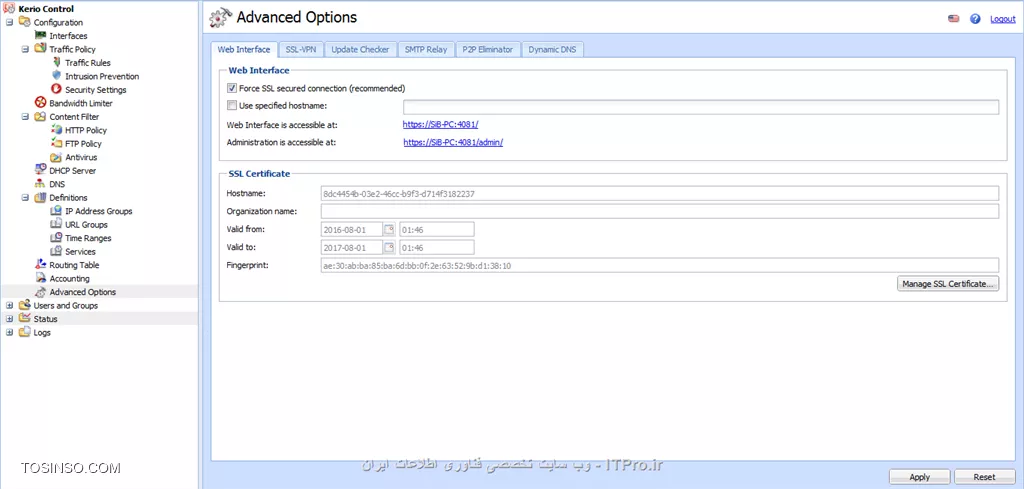Screen dimensions: 1024x489
Task: Click the Advanced Options tree icon
Action: [x=40, y=292]
